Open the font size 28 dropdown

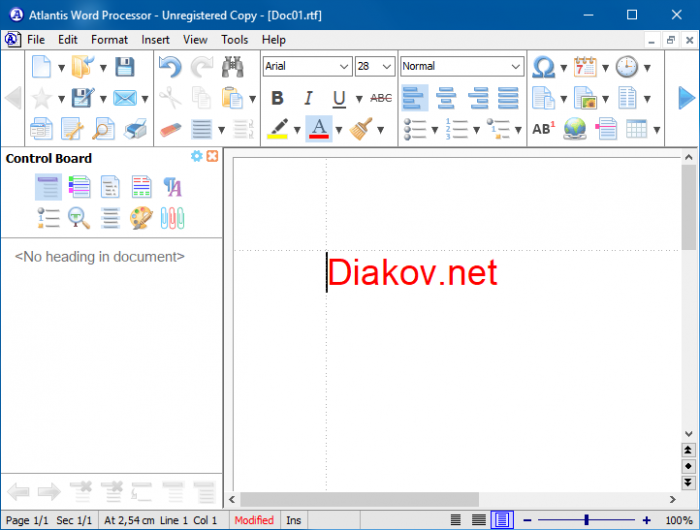(387, 67)
